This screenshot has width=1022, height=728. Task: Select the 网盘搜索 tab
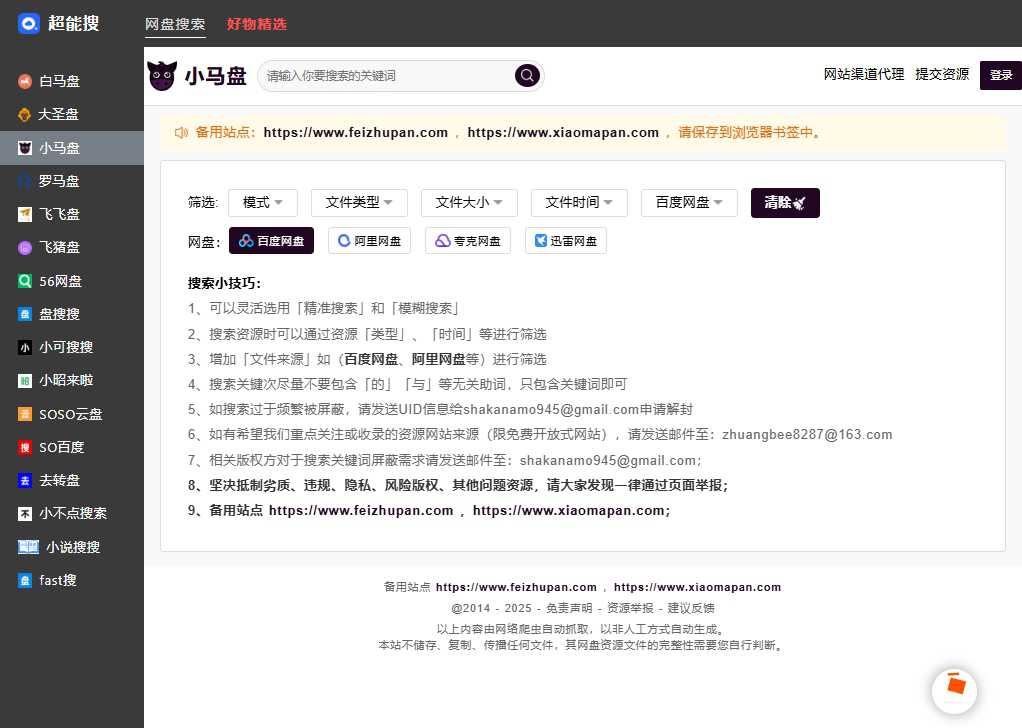(176, 23)
